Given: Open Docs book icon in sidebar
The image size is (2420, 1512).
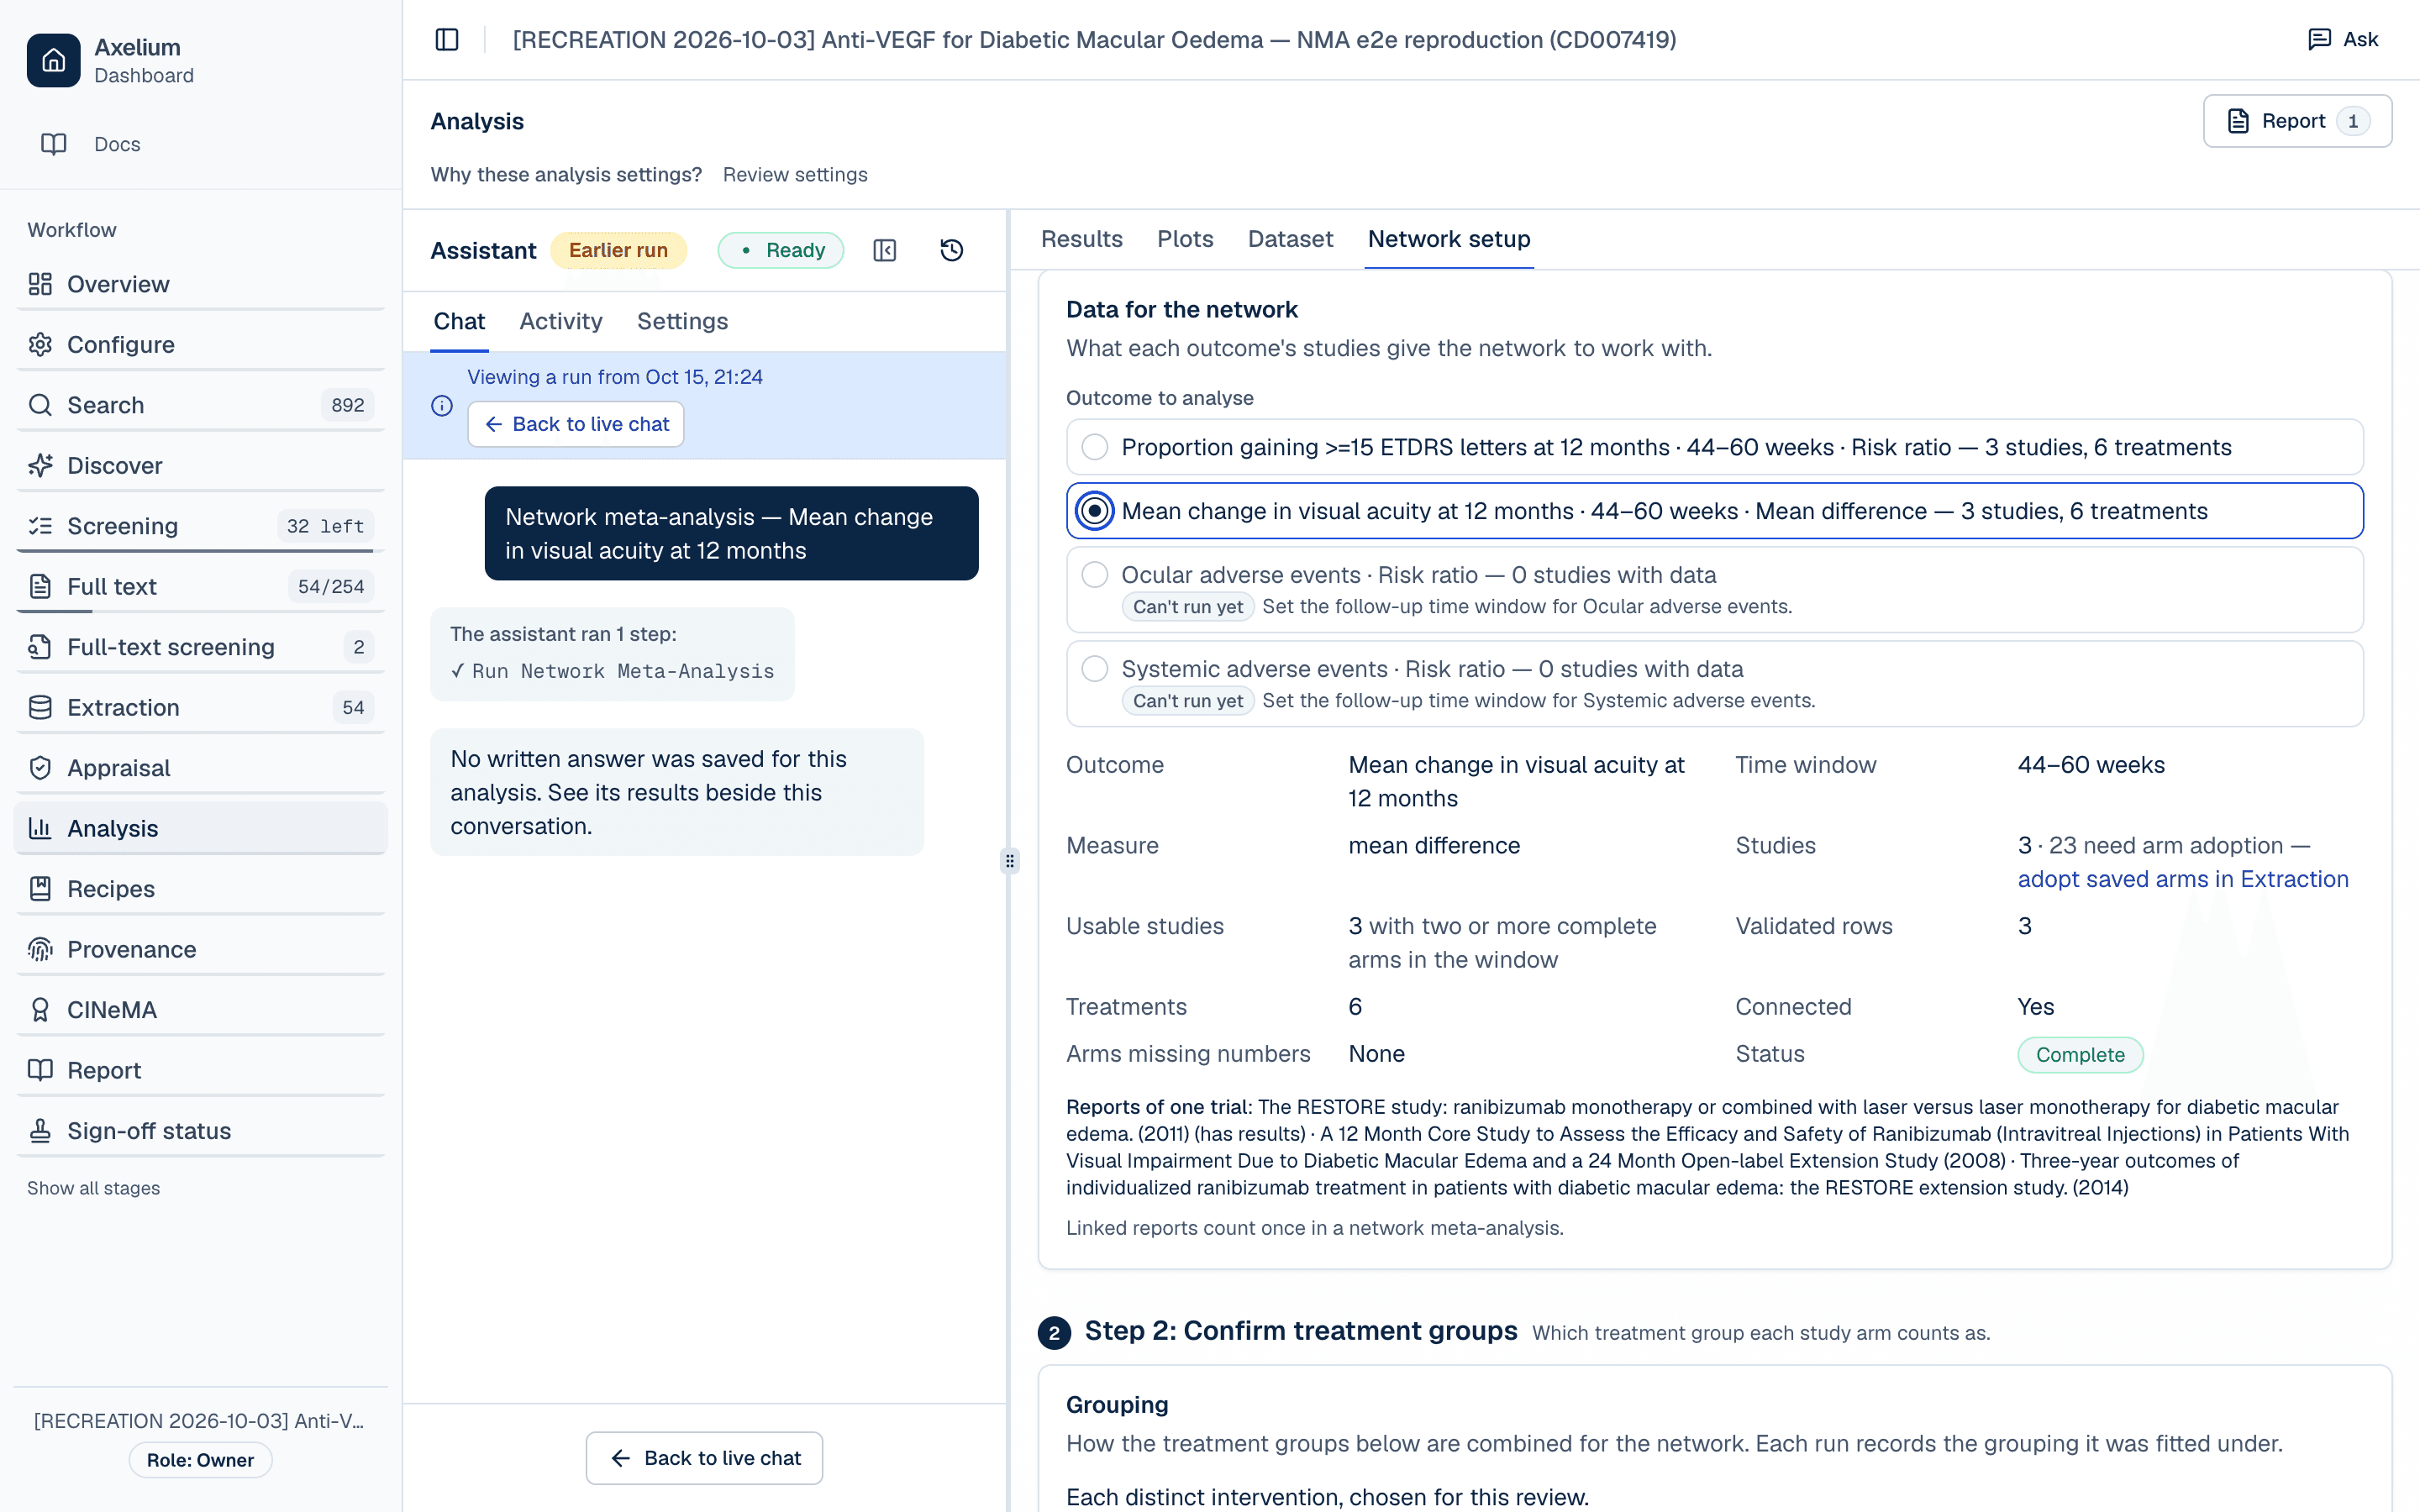Looking at the screenshot, I should pos(53,144).
